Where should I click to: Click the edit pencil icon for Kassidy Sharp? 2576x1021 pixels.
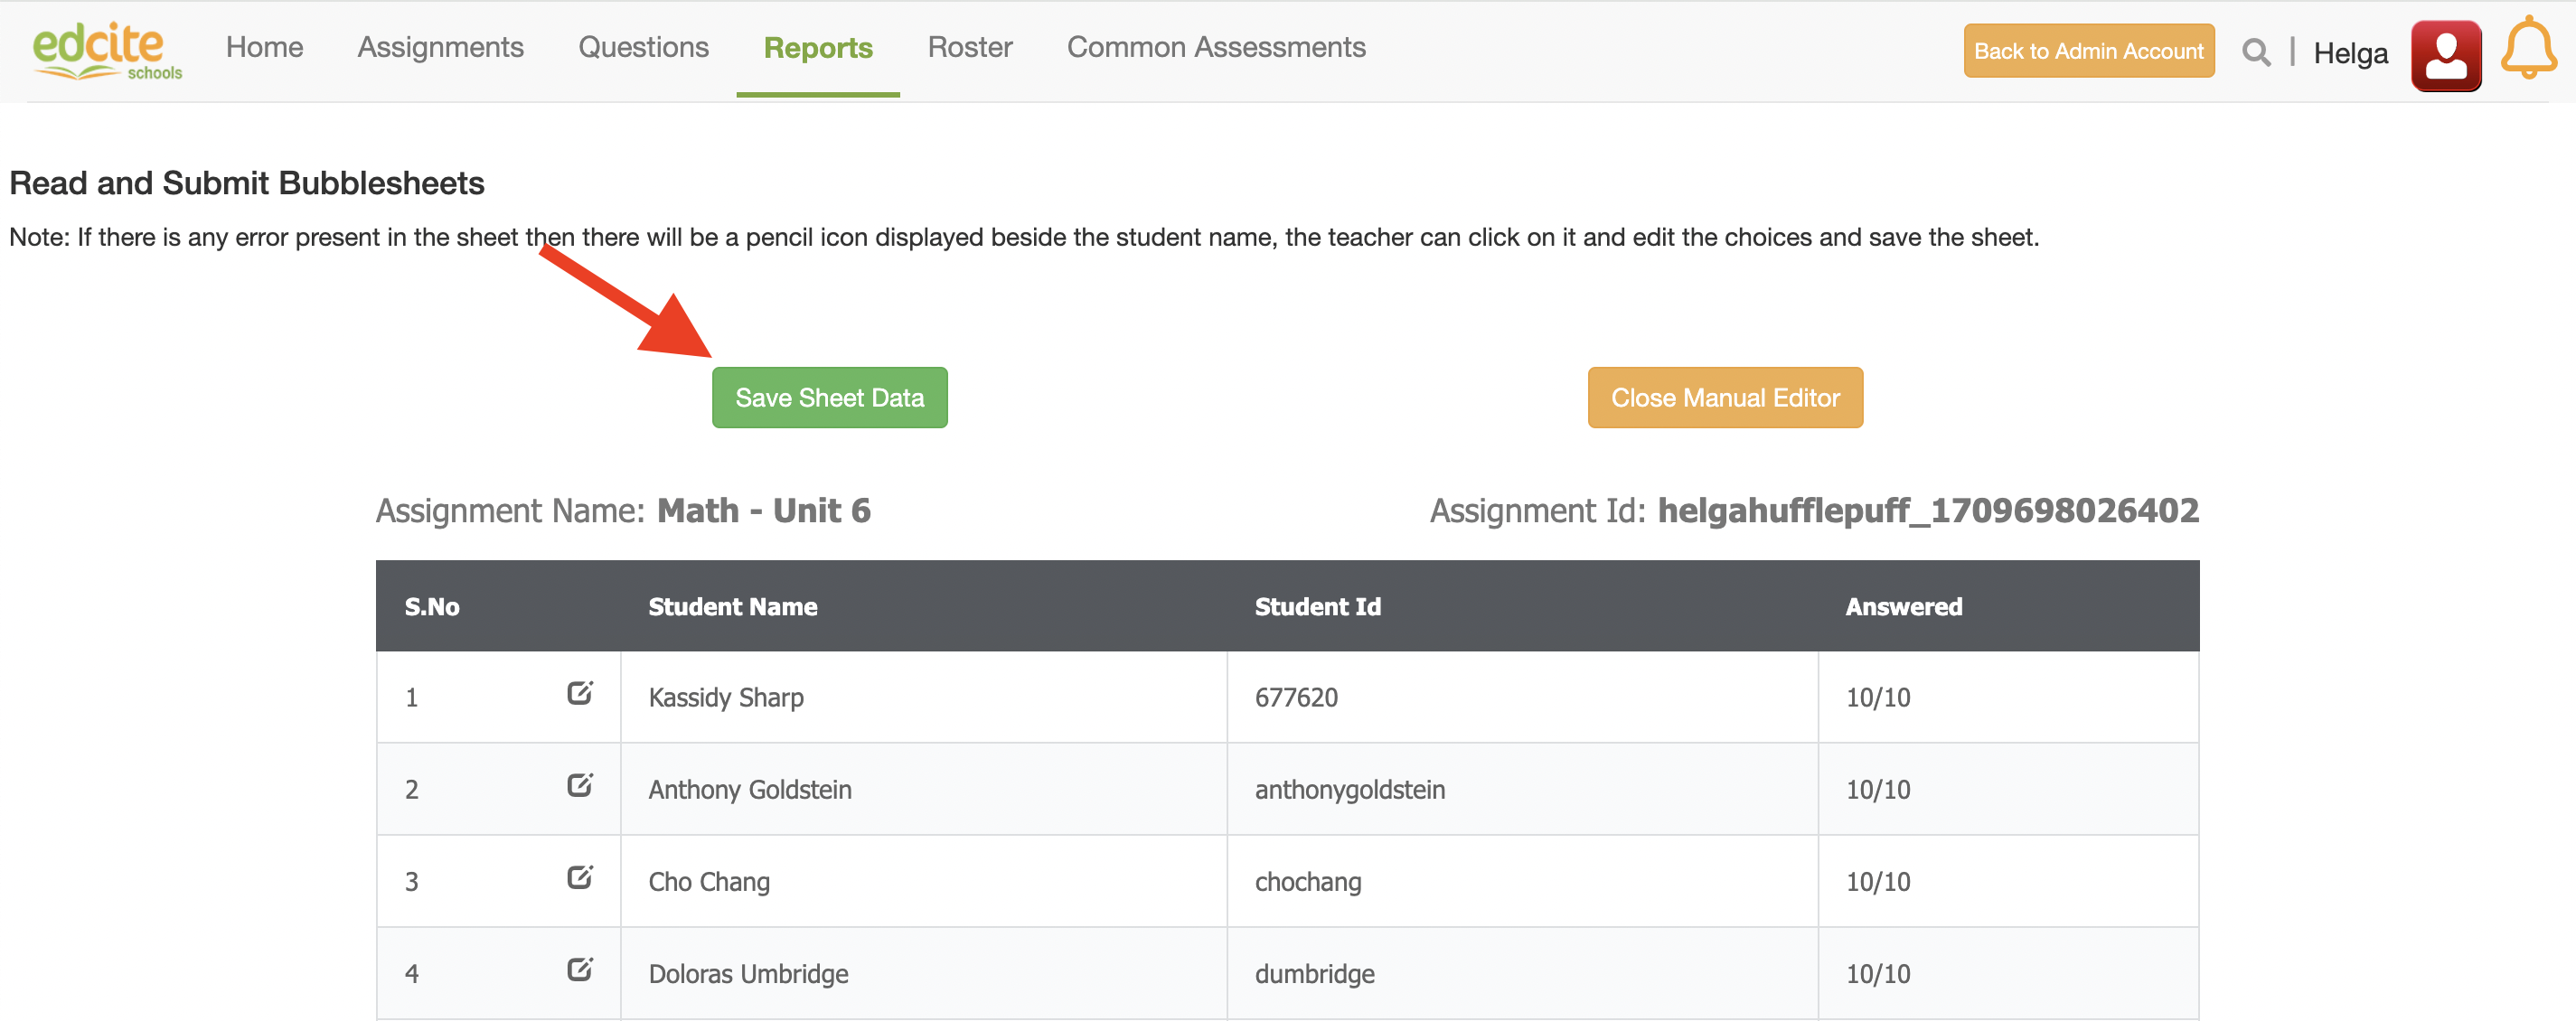tap(579, 693)
